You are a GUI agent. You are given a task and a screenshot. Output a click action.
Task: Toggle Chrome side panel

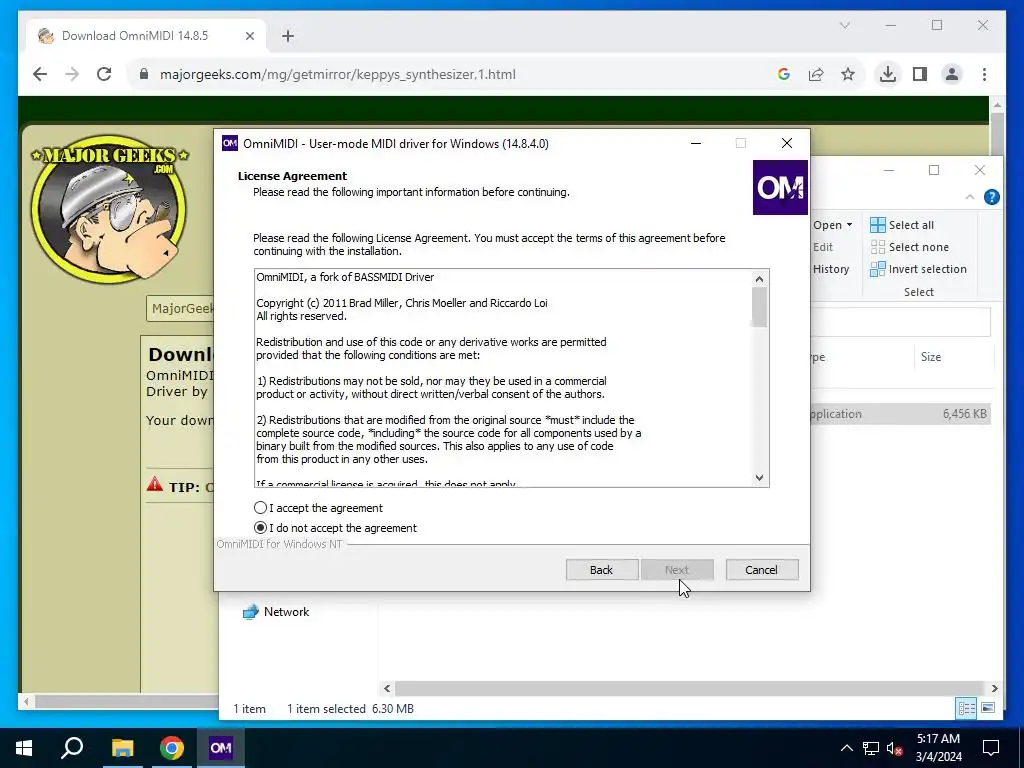920,74
